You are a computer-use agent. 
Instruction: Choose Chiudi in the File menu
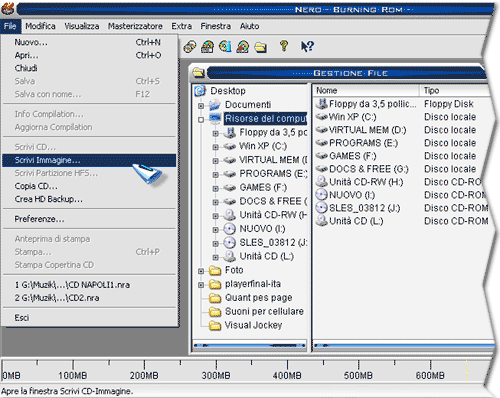click(x=89, y=68)
